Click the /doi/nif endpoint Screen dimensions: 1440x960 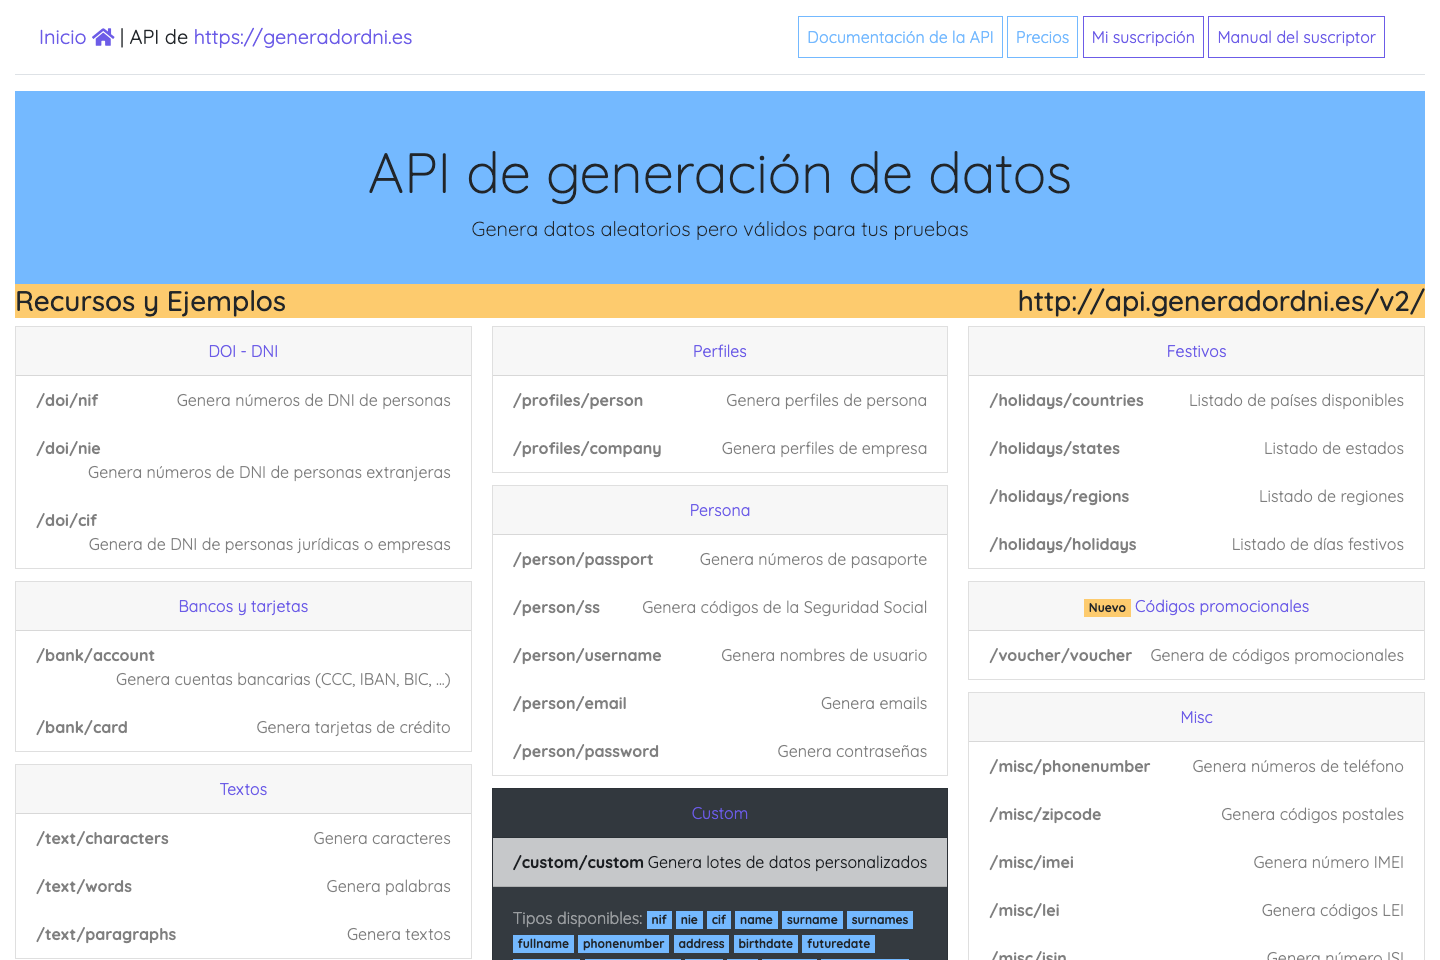[x=67, y=400]
